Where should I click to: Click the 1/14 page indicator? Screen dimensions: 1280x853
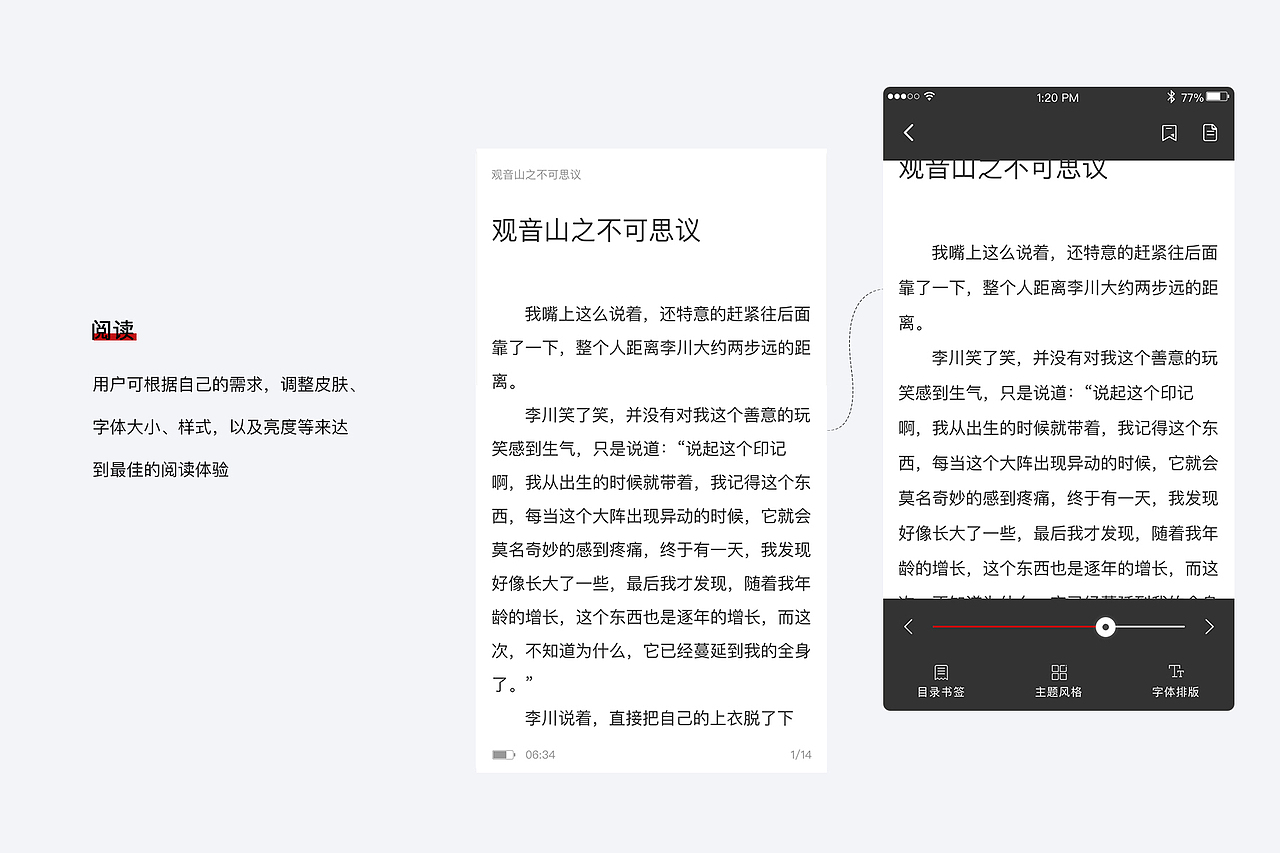pyautogui.click(x=801, y=755)
